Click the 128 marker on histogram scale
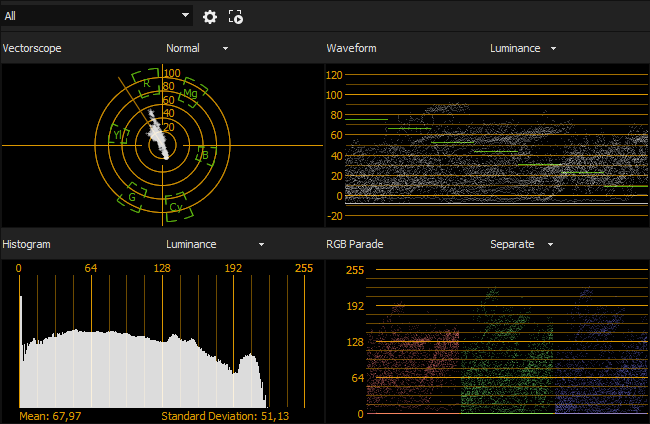This screenshot has width=650, height=424. point(162,268)
